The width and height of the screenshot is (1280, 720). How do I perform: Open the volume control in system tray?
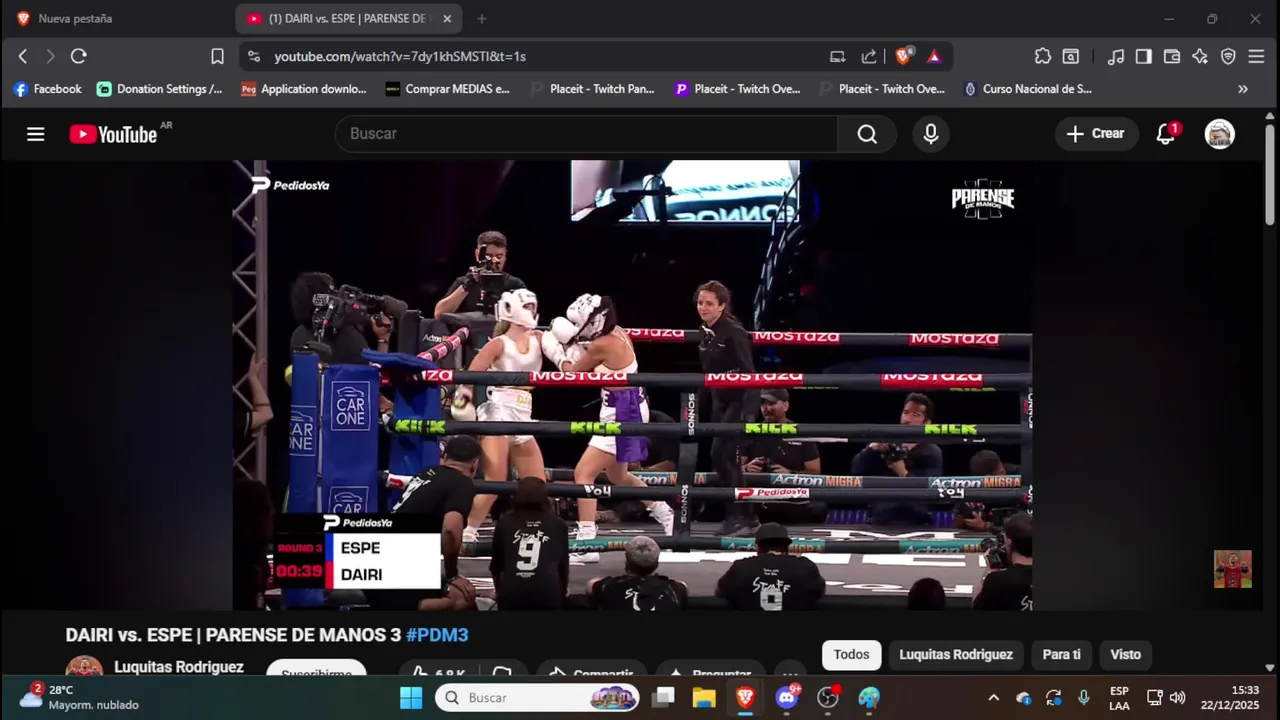[1178, 698]
